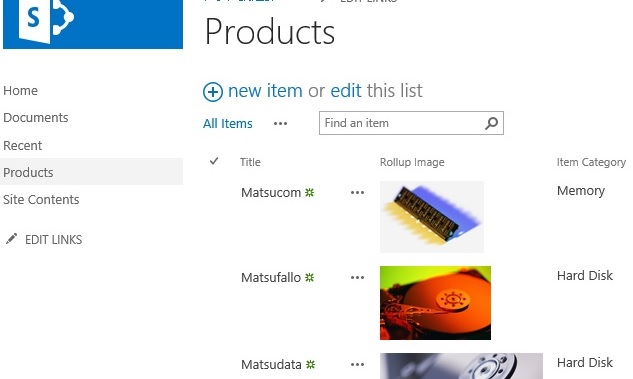Click the Products page heading
Screen dimensions: 633x379
(270, 31)
